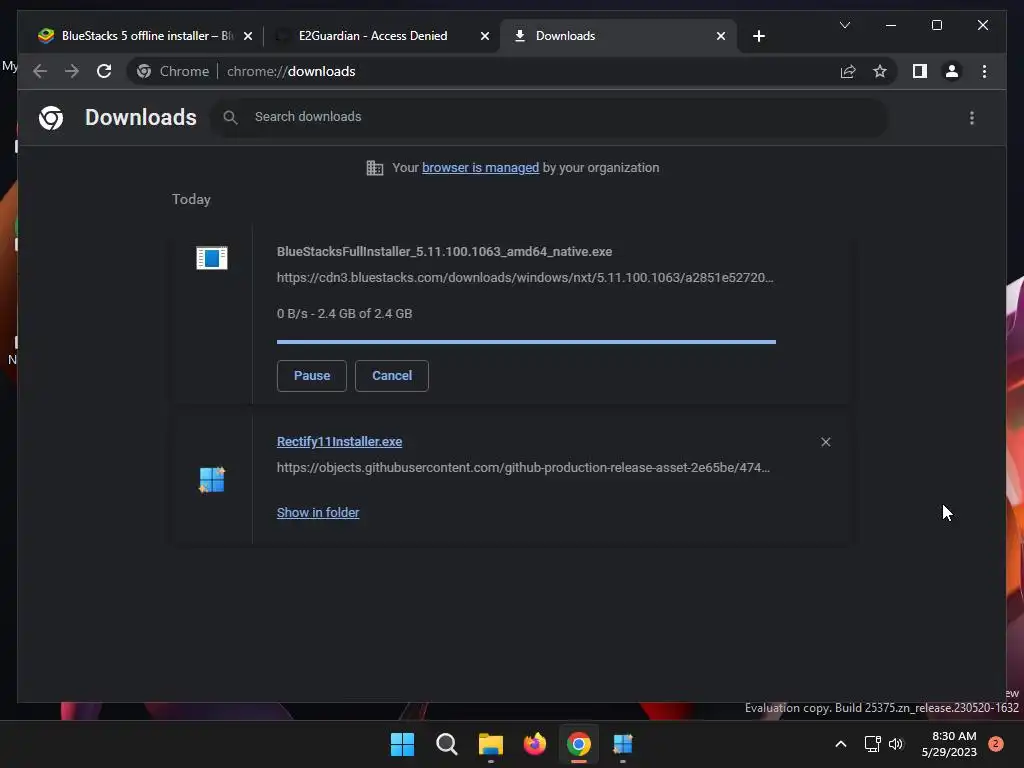Maximize the Chrome window
The image size is (1024, 768).
pos(936,25)
